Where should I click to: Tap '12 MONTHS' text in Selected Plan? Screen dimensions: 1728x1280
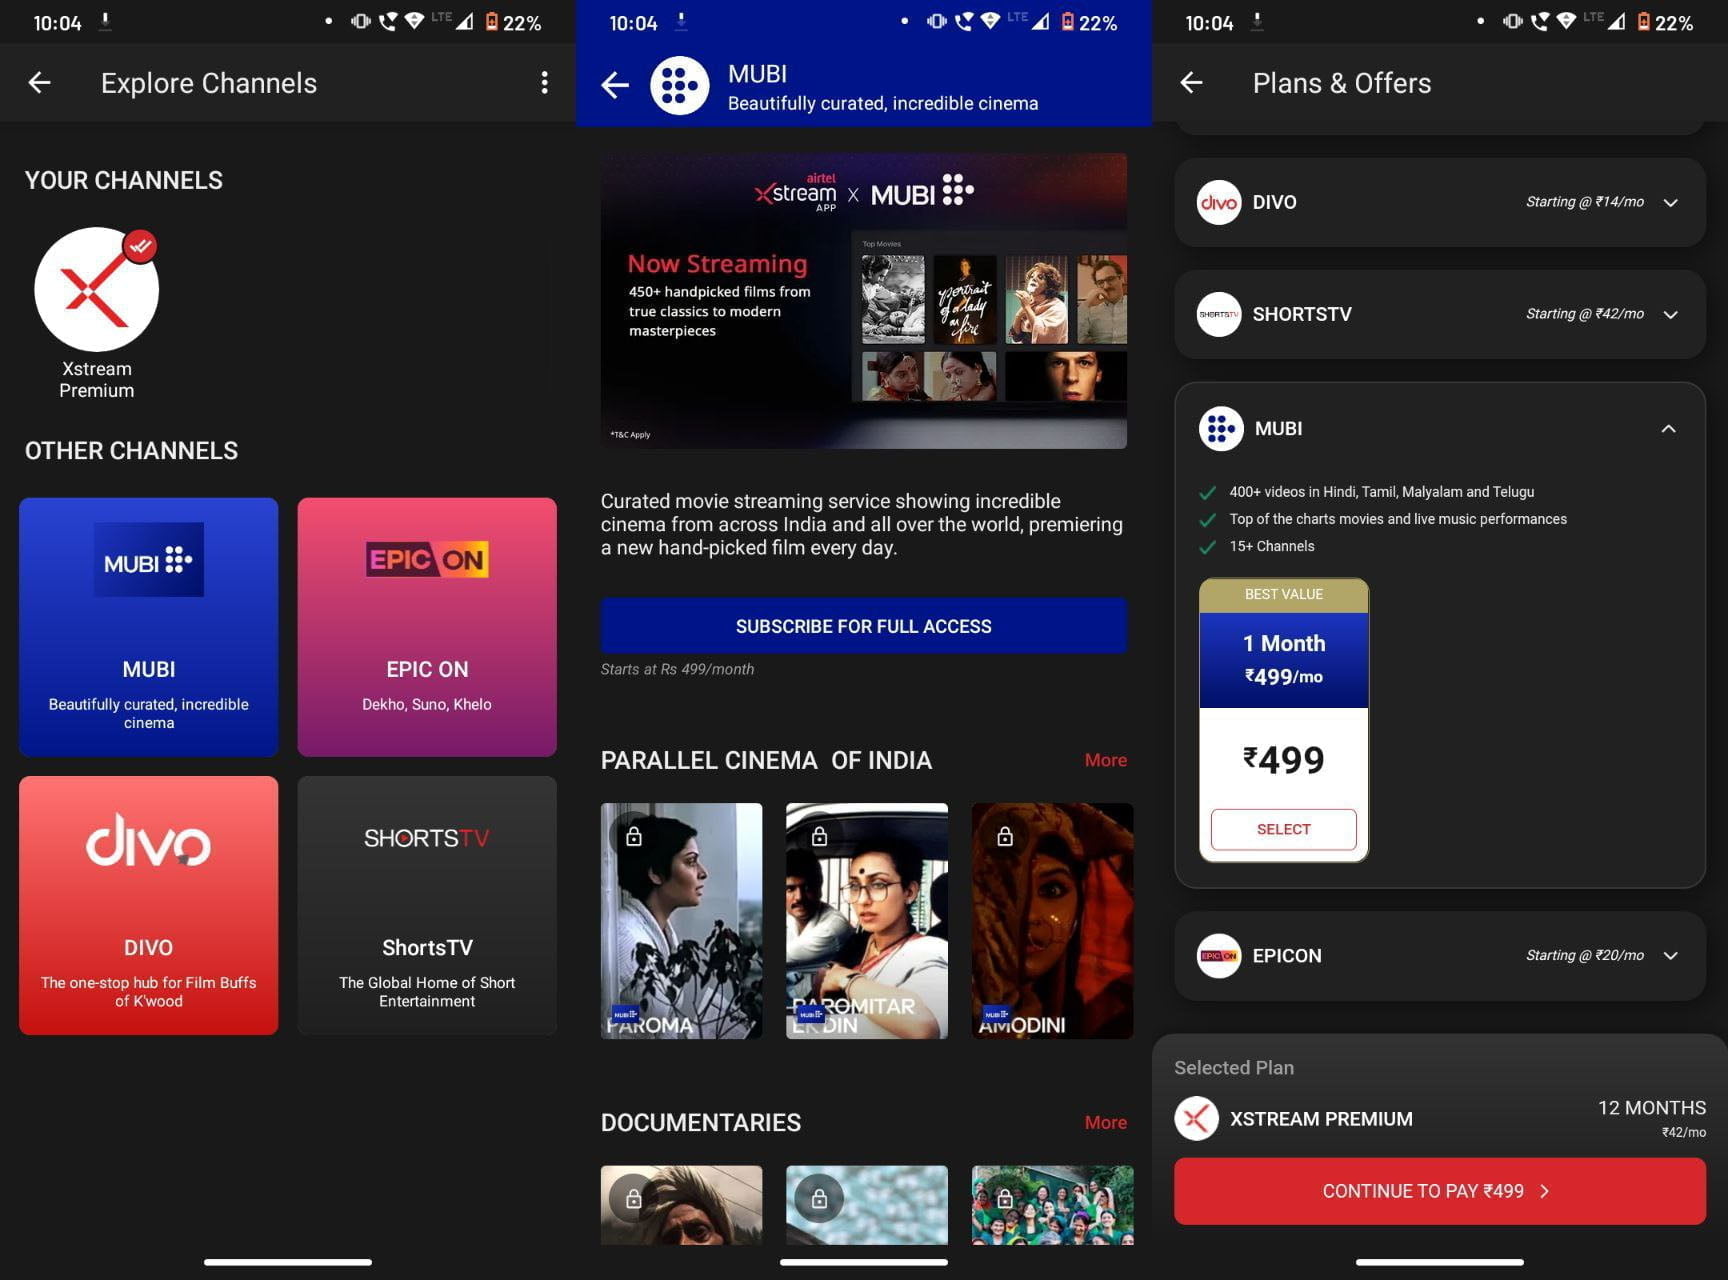point(1652,1108)
